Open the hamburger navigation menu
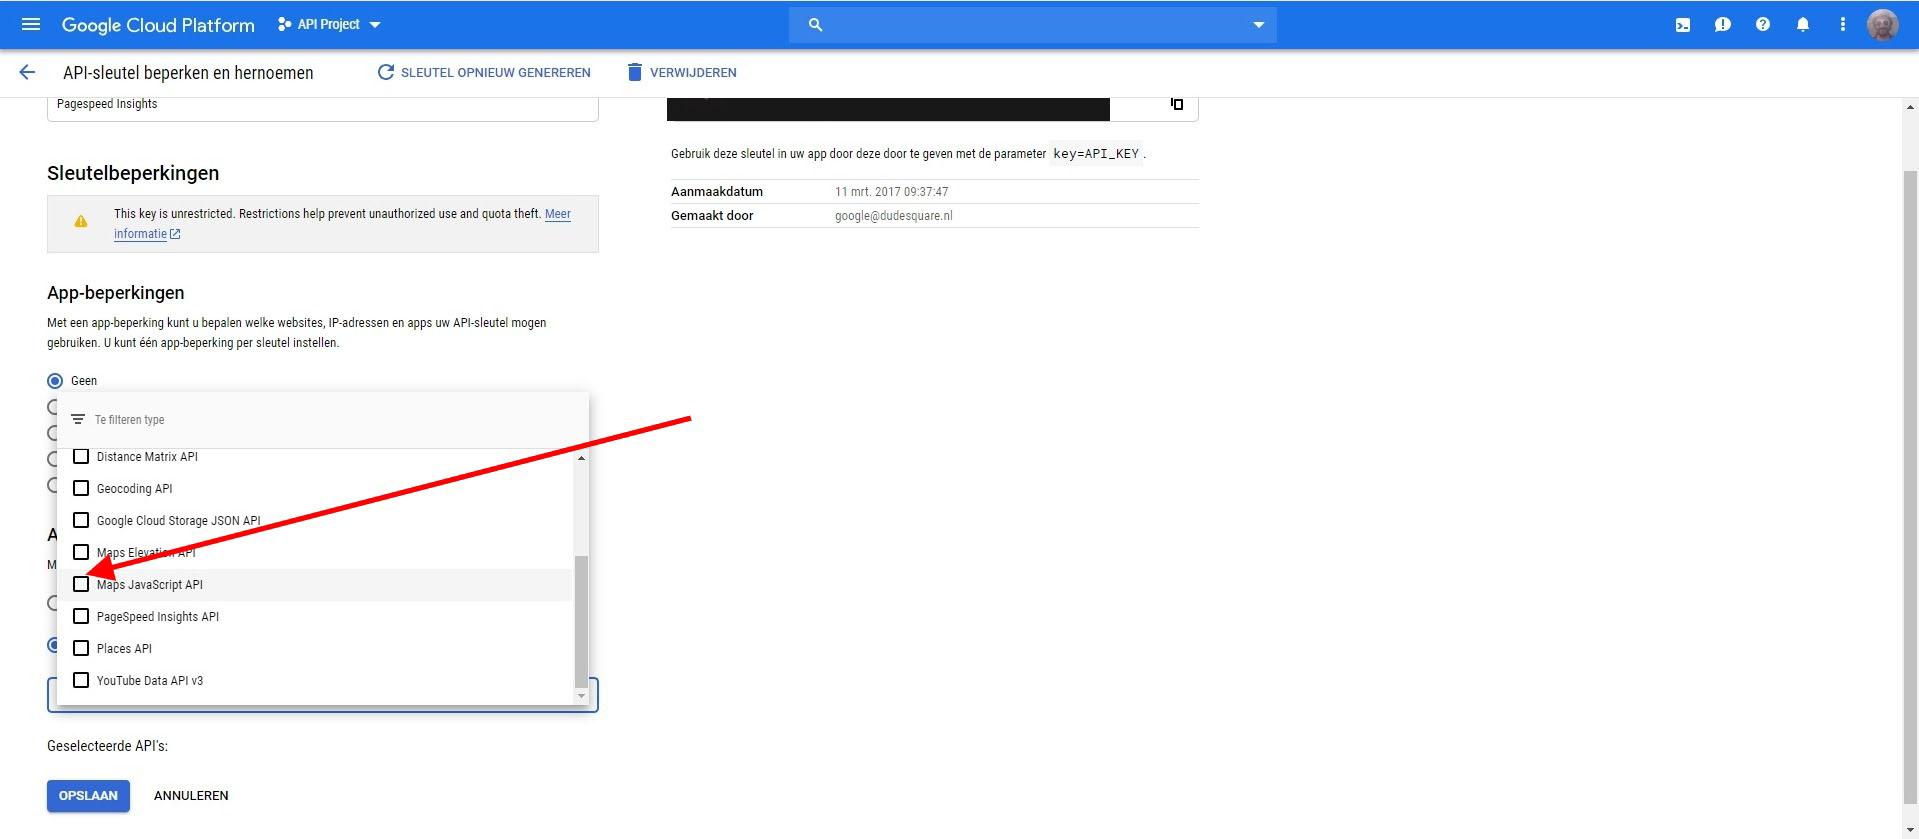This screenshot has height=839, width=1919. point(31,24)
